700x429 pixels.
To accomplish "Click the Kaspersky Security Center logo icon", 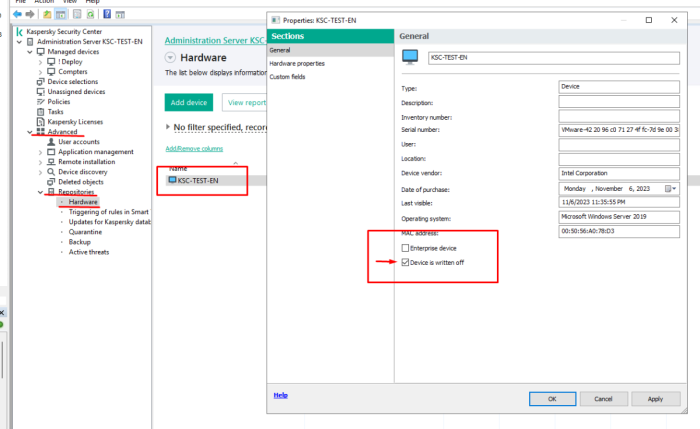I will pyautogui.click(x=19, y=32).
